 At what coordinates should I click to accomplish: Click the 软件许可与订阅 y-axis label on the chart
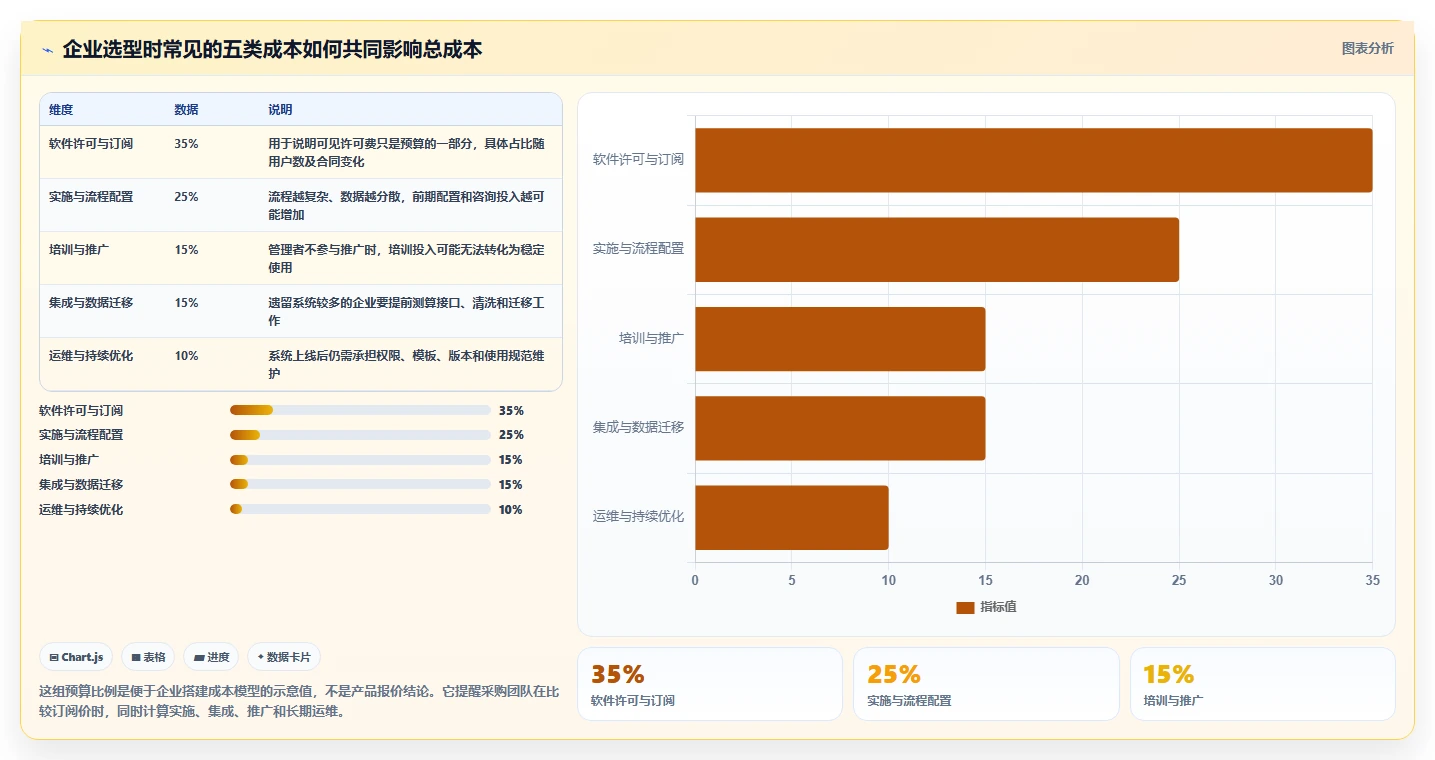point(638,160)
